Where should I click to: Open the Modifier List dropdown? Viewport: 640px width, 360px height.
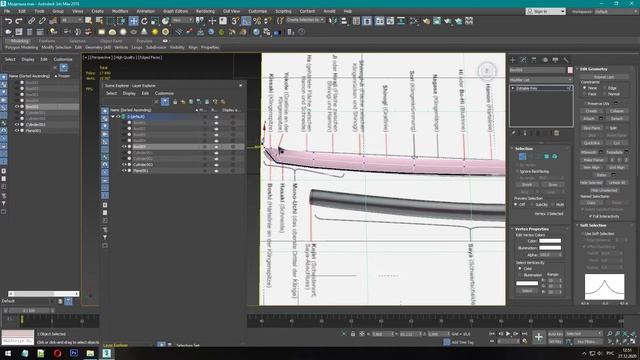point(541,80)
